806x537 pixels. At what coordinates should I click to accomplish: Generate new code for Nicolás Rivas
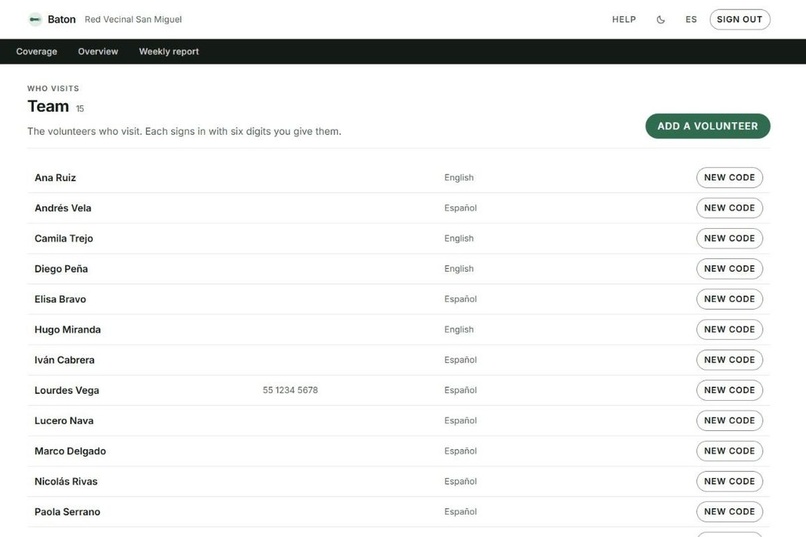pos(729,480)
